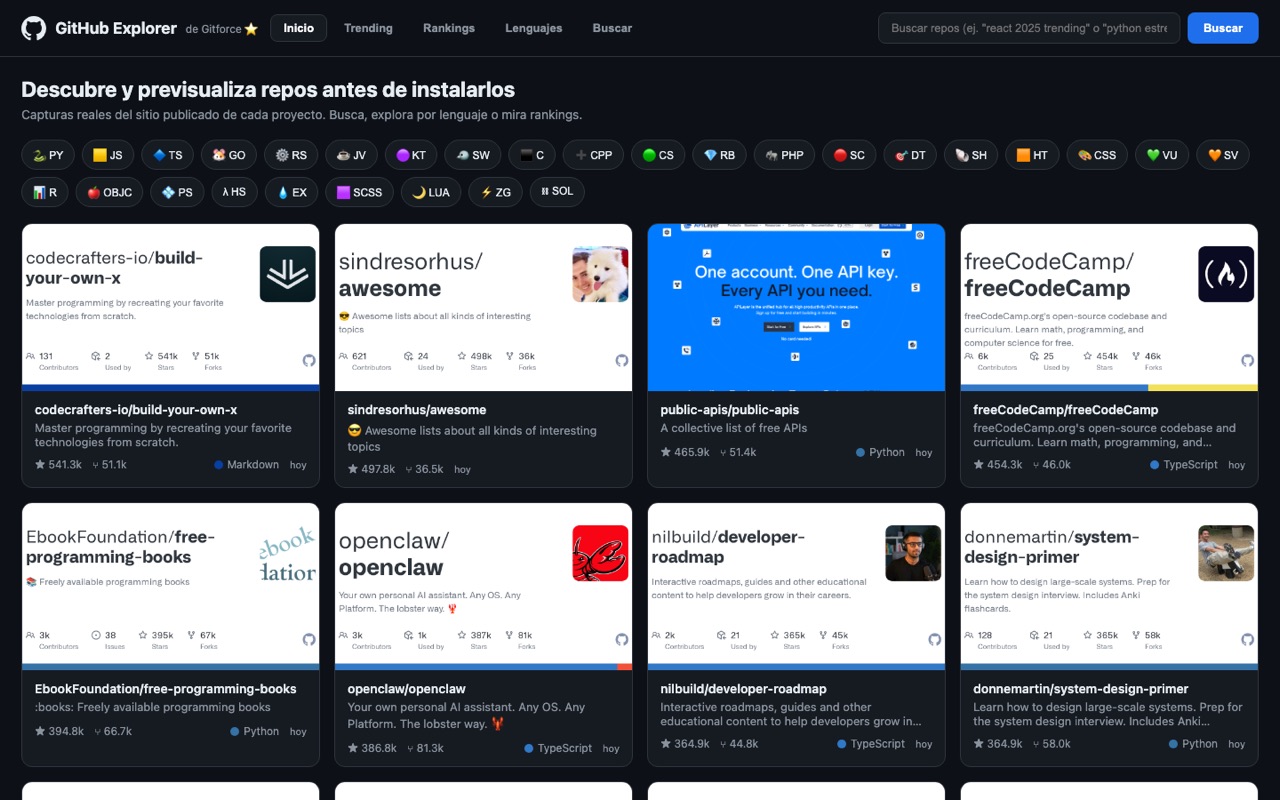The width and height of the screenshot is (1280, 800).
Task: Select the SCSS language chip
Action: pos(359,192)
